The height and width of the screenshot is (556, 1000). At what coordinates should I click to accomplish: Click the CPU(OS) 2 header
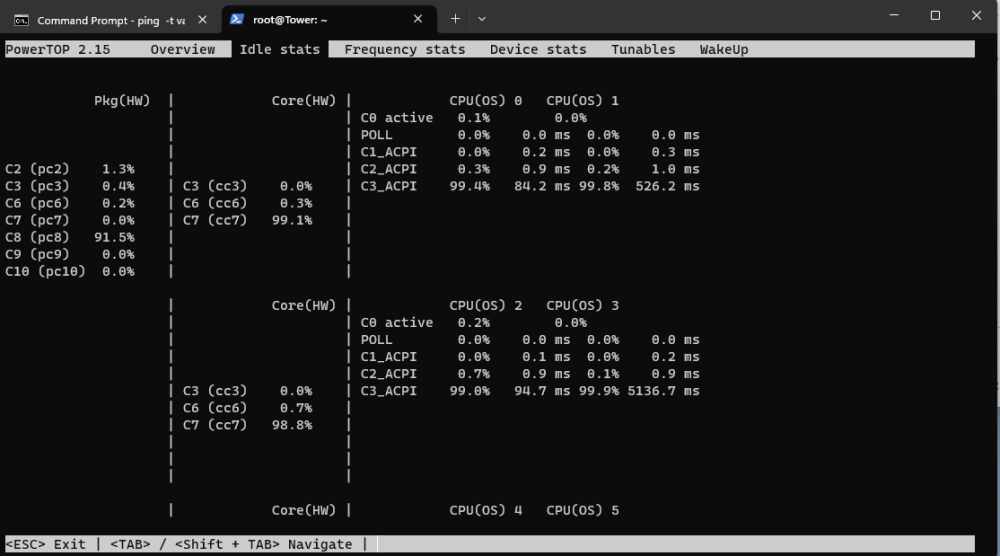[485, 305]
